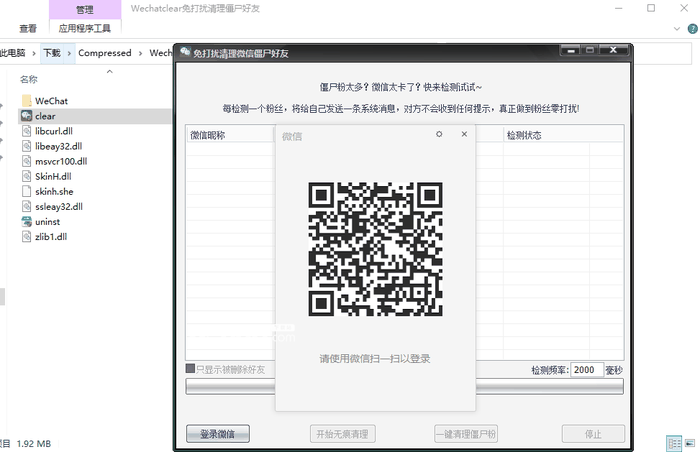Viewport: 700px width, 452px height.
Task: Switch Explorer to large icons view
Action: (690, 444)
